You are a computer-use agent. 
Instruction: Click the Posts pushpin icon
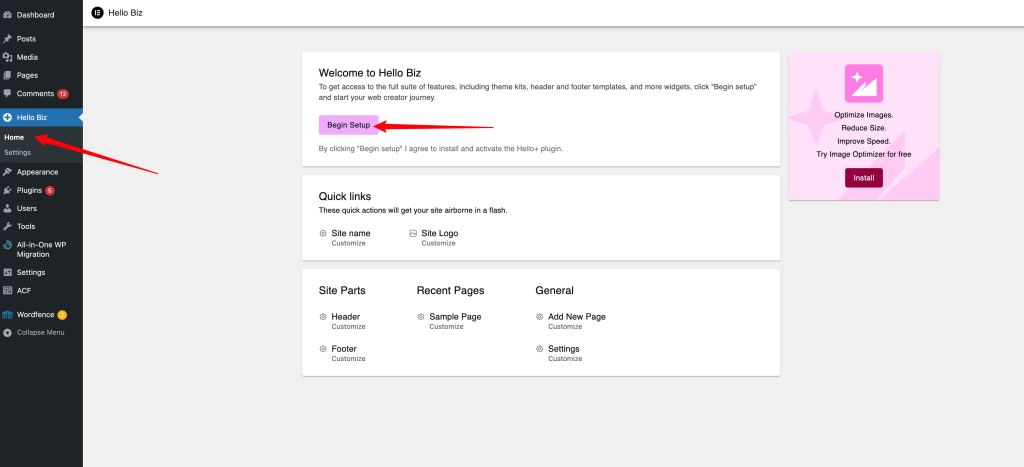click(x=7, y=39)
